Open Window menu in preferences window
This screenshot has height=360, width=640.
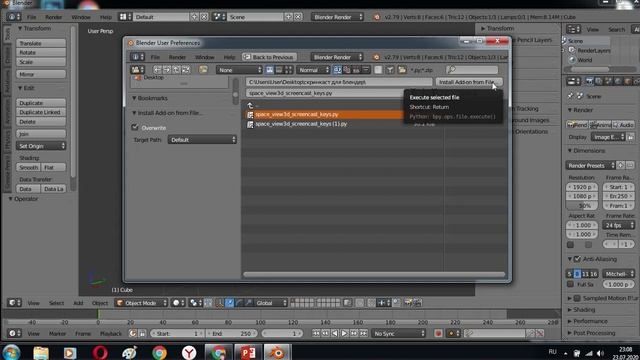click(x=204, y=58)
